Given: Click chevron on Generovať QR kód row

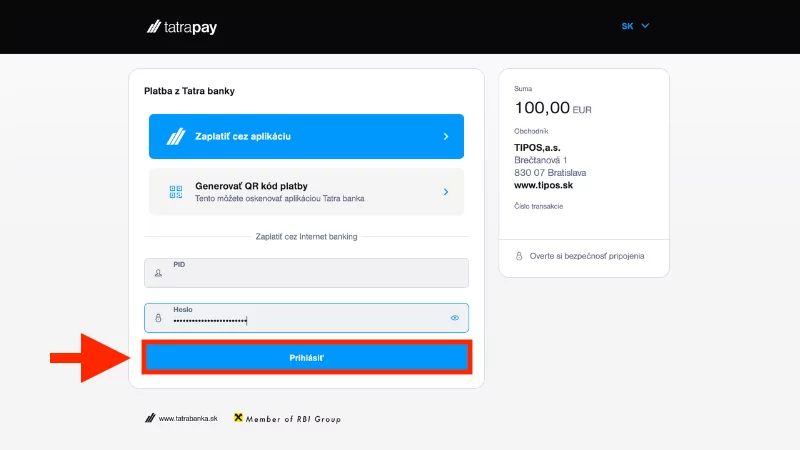Looking at the screenshot, I should [x=446, y=192].
